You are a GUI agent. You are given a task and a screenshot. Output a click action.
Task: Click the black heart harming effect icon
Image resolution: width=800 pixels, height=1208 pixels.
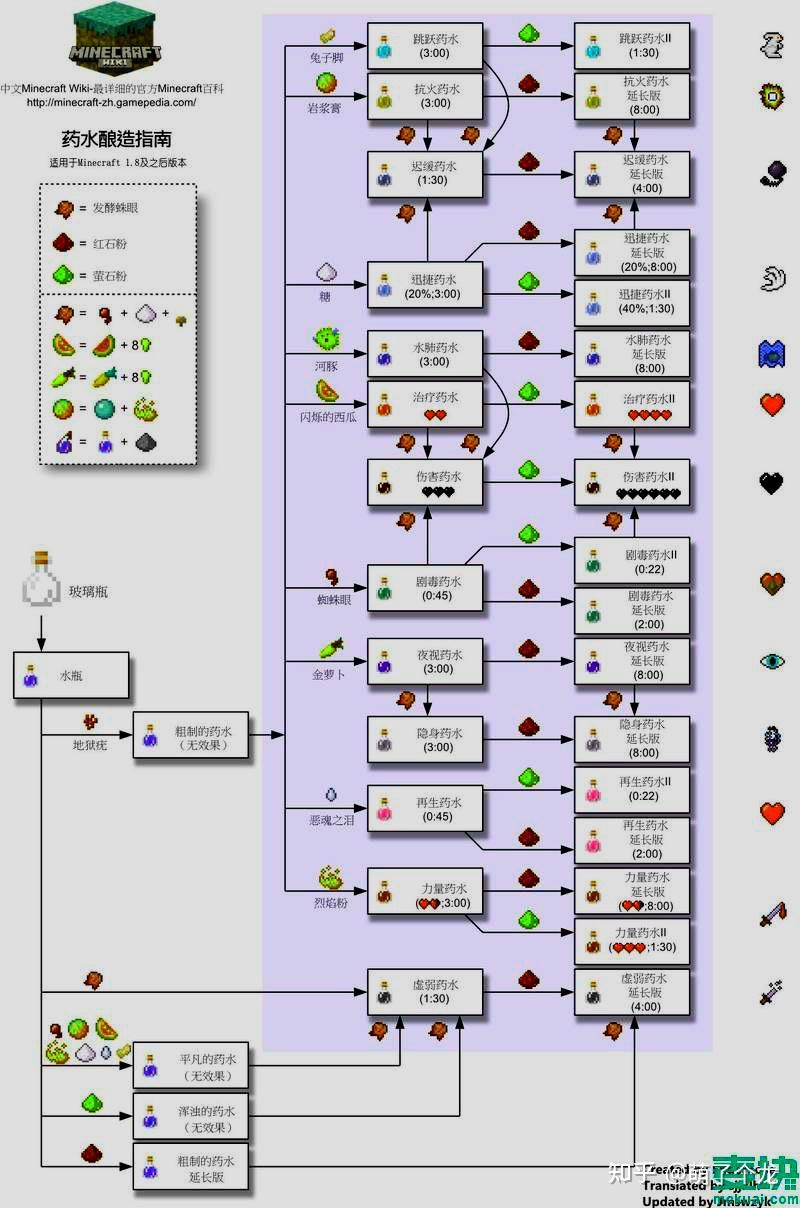[773, 485]
